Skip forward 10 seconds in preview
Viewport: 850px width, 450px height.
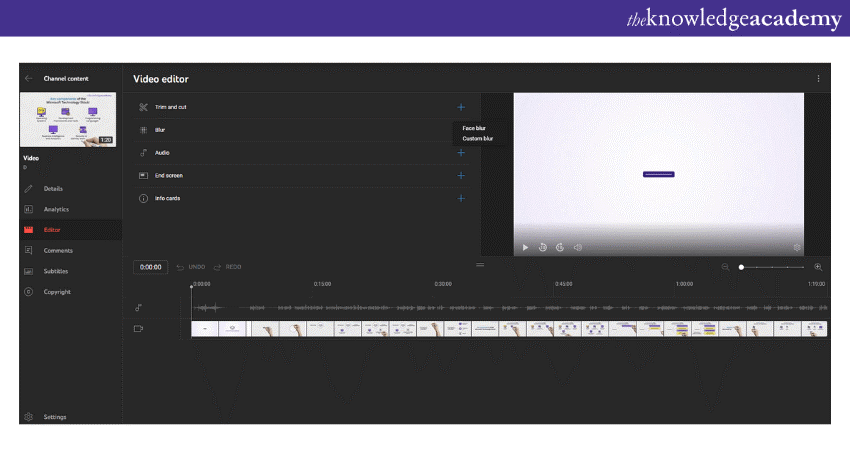pos(560,247)
